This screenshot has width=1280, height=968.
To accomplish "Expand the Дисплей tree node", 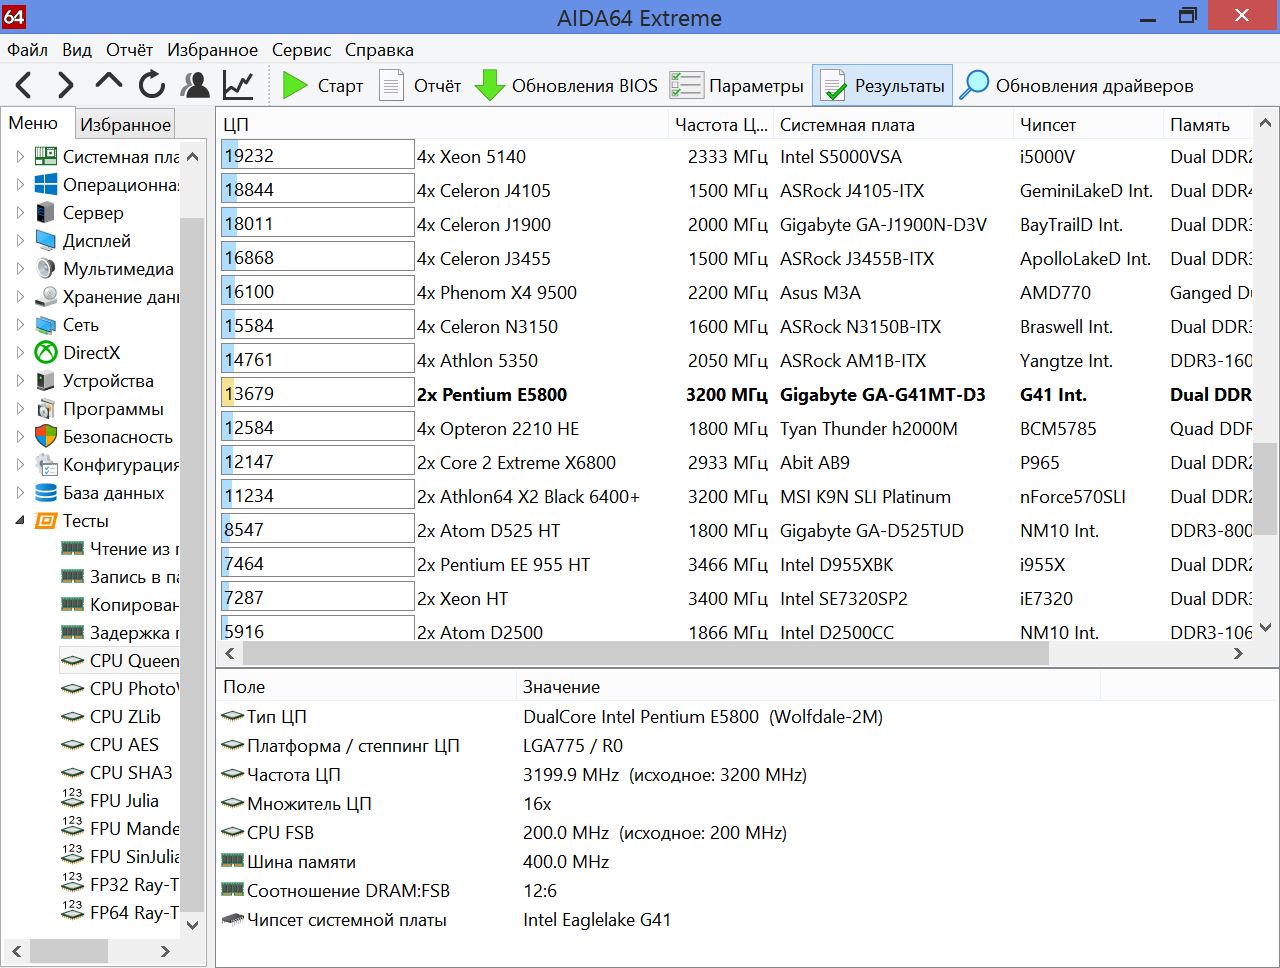I will 20,241.
